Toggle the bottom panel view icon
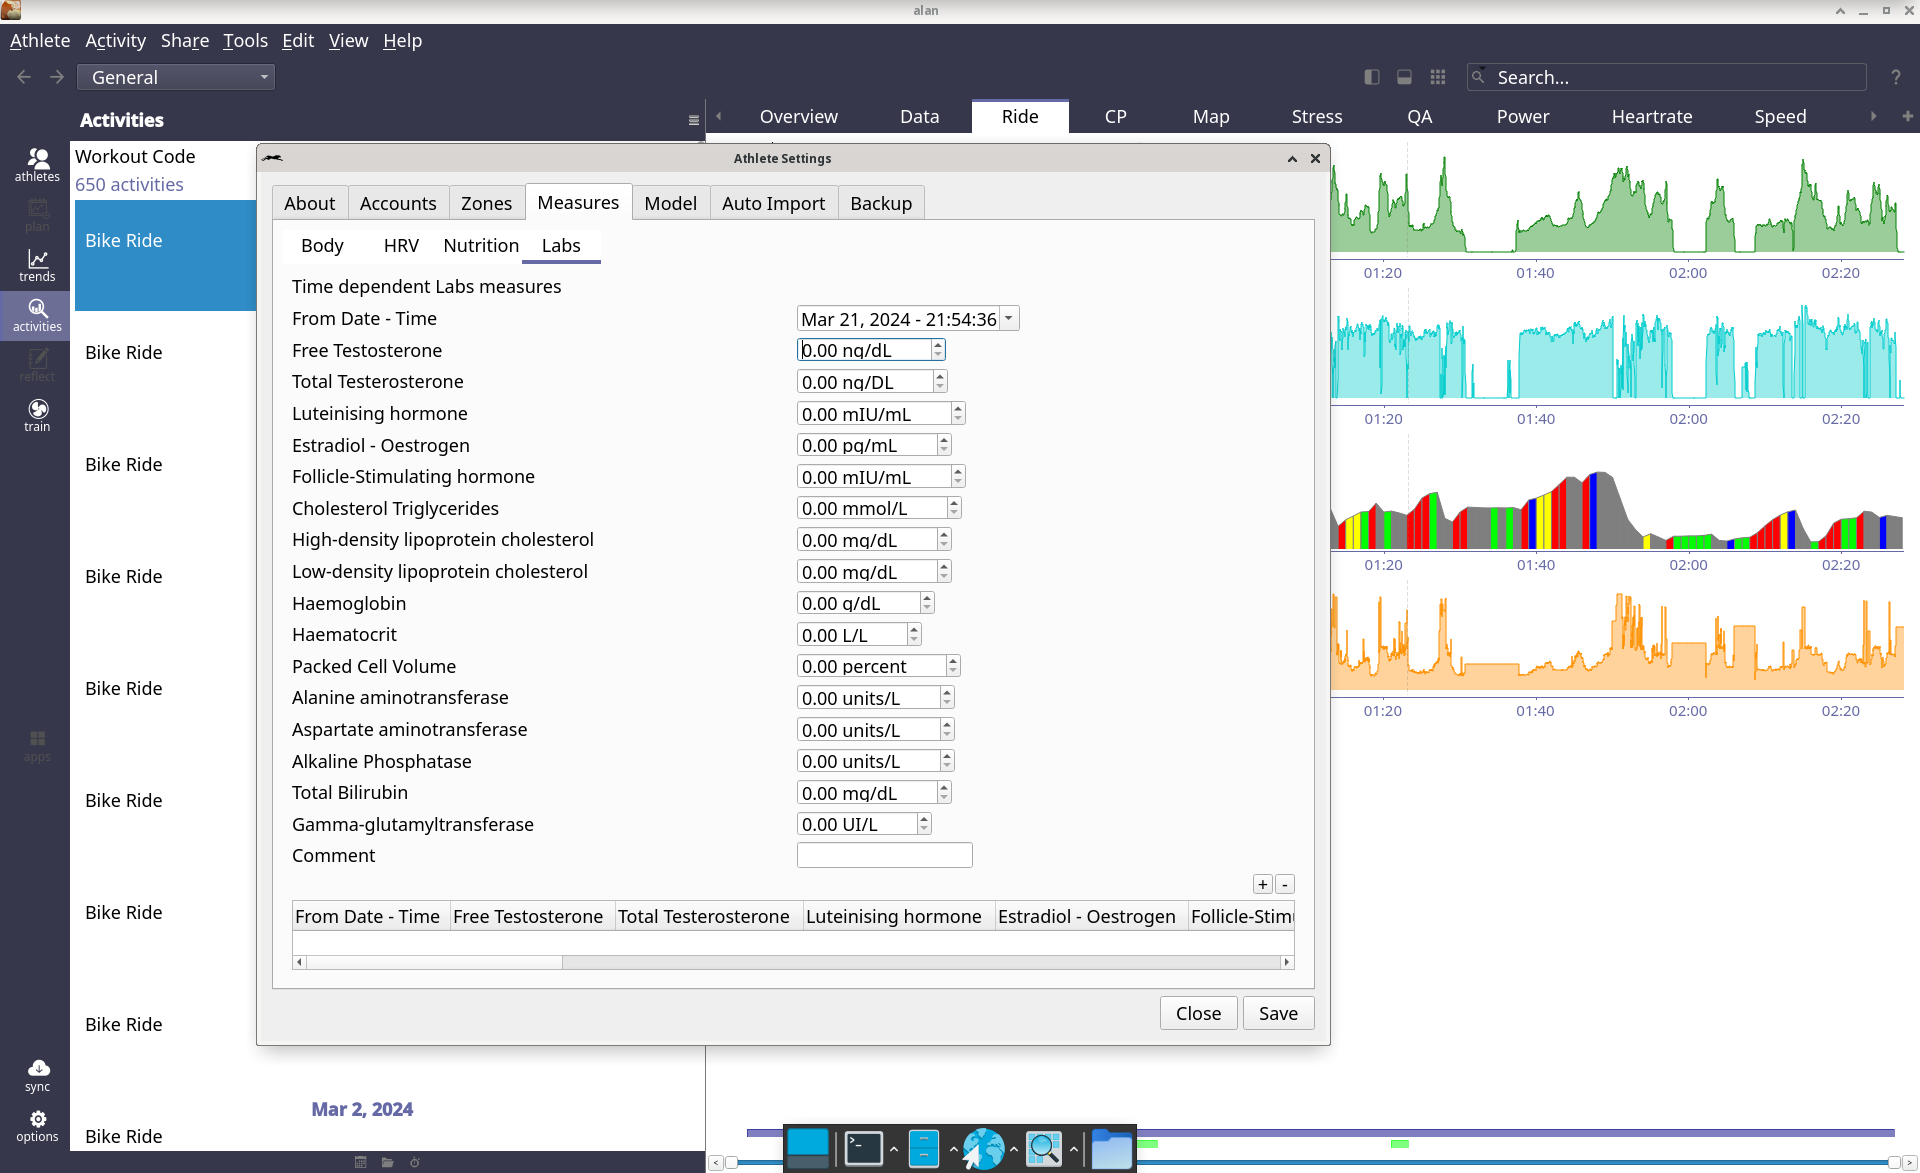 [1404, 77]
